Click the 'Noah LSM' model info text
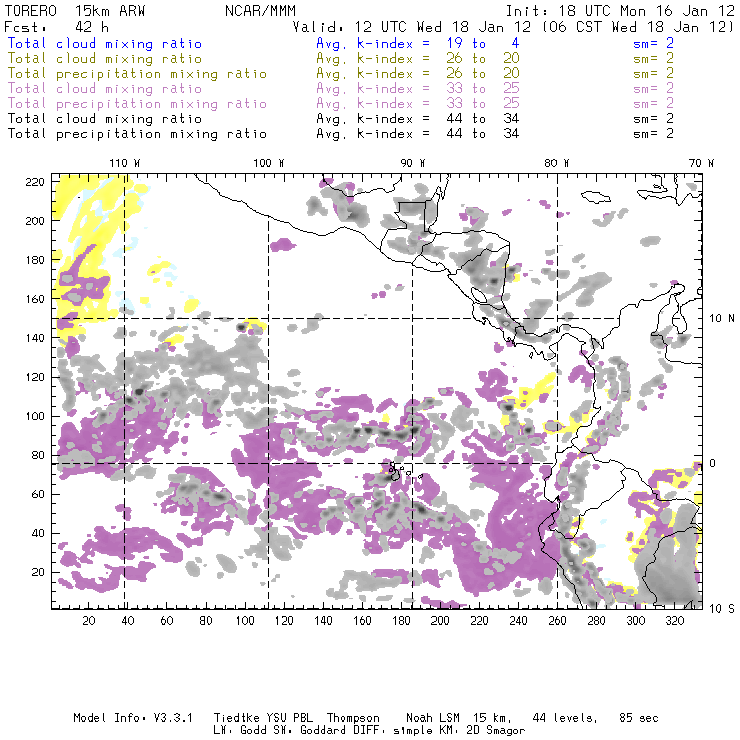This screenshot has height=740, width=740. 433,718
